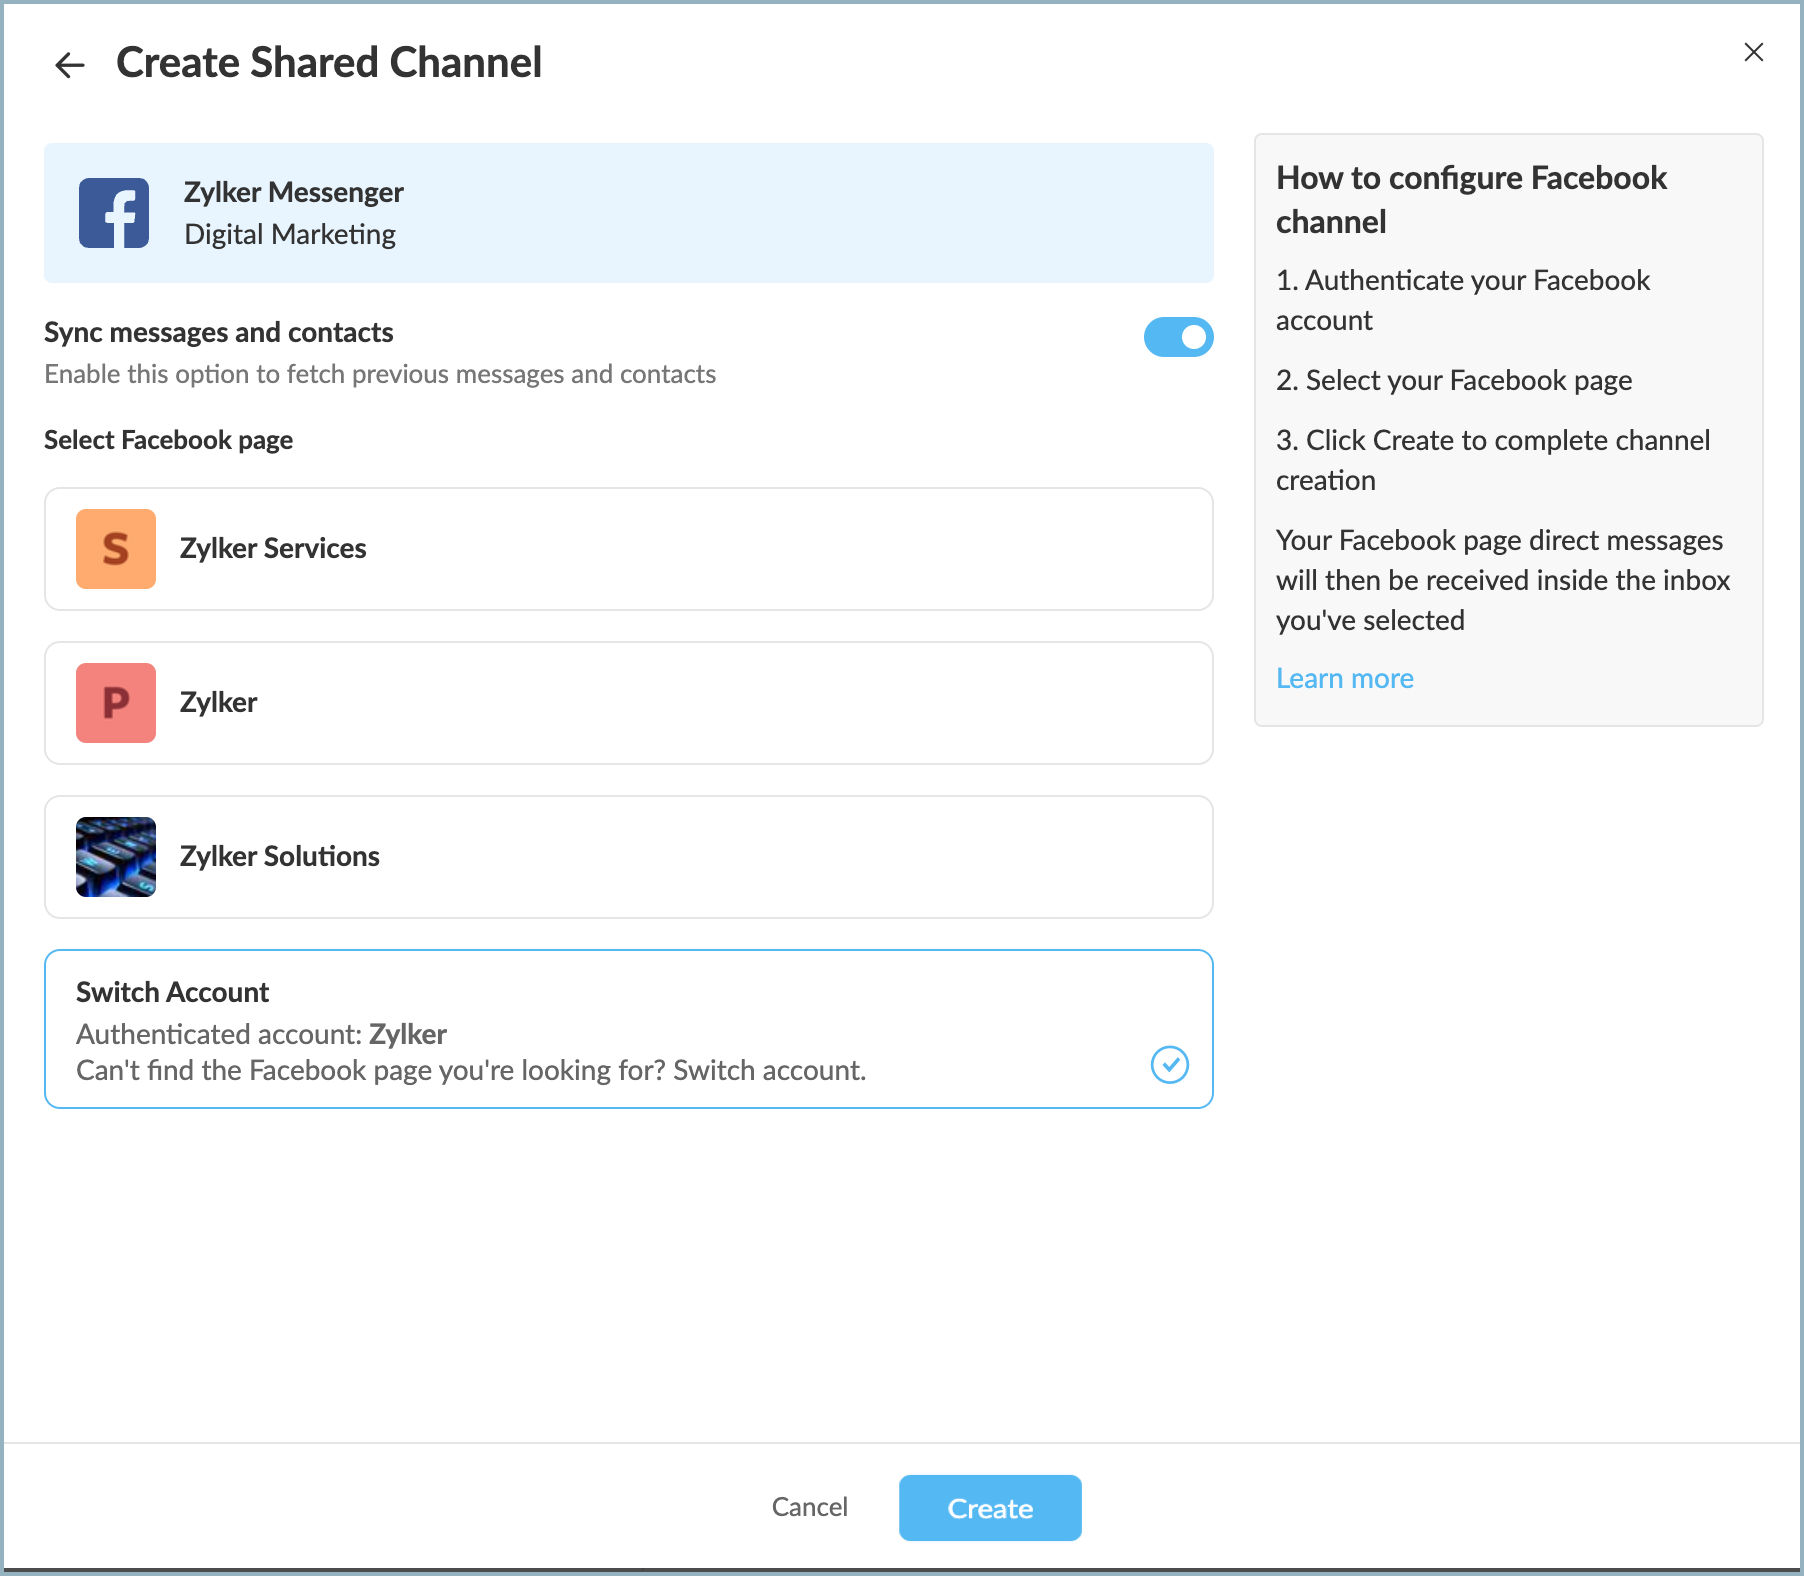The image size is (1804, 1576).
Task: Click the Select Facebook page heading
Action: 168,440
